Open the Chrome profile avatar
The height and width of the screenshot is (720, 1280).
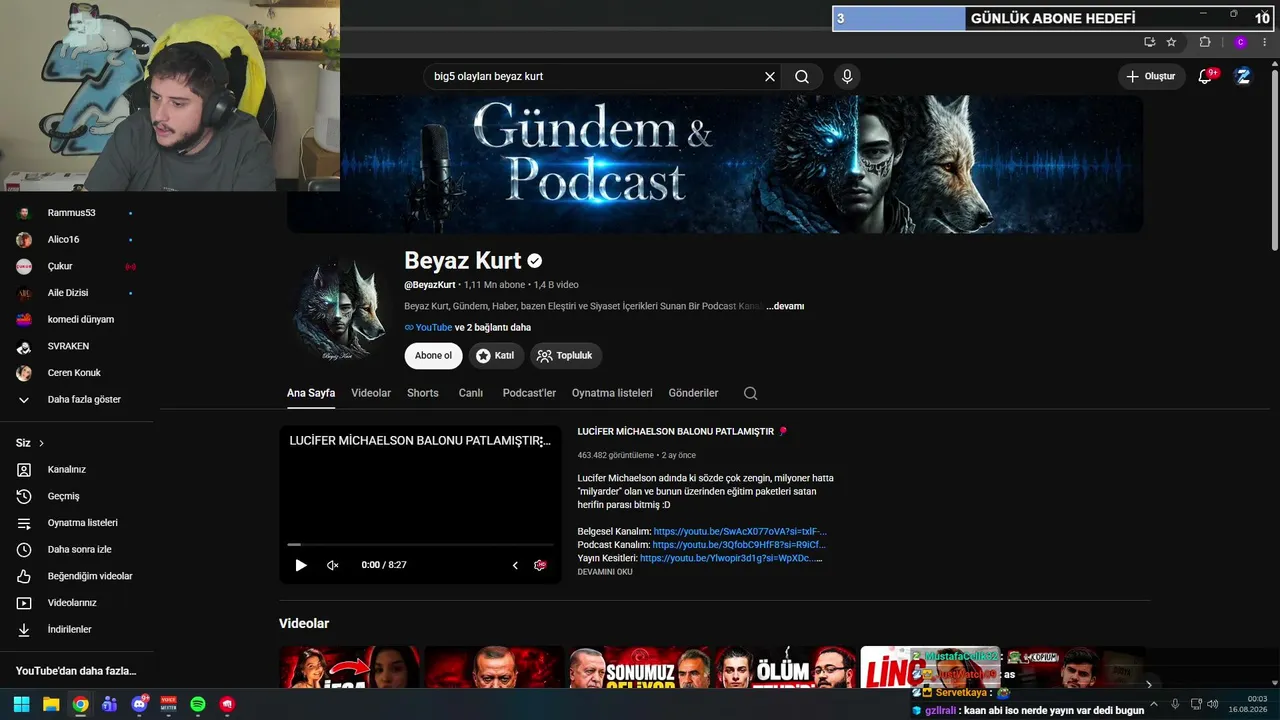(1241, 42)
